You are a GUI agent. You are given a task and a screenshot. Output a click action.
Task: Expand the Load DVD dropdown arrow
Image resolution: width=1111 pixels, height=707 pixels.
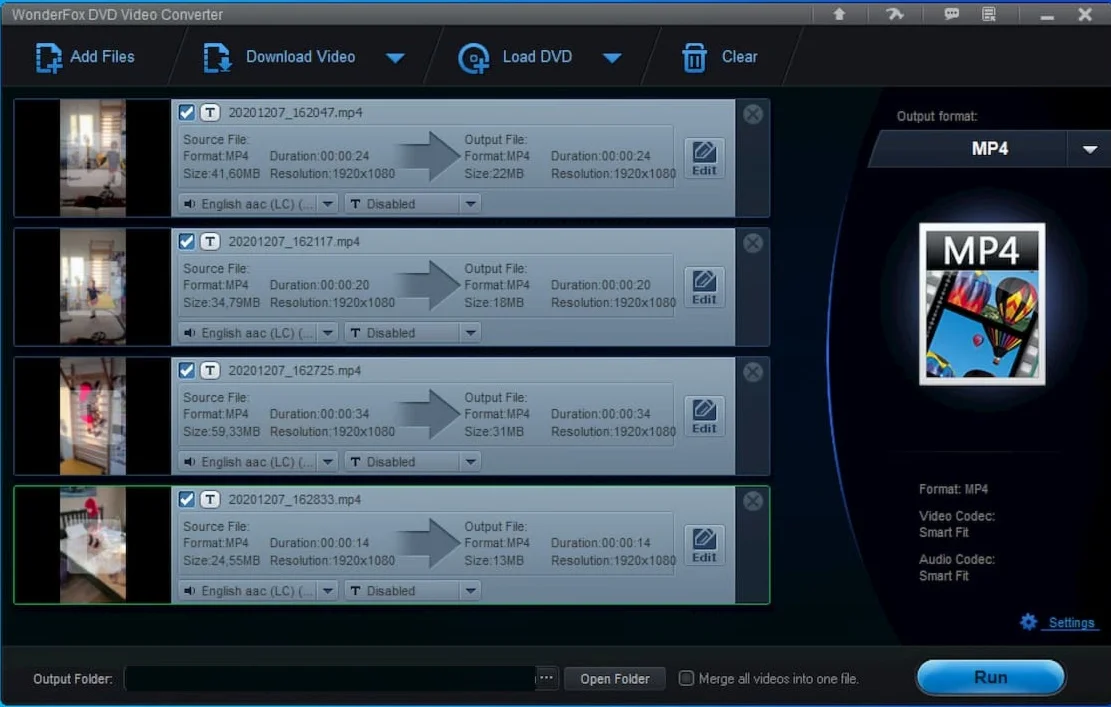coord(612,58)
